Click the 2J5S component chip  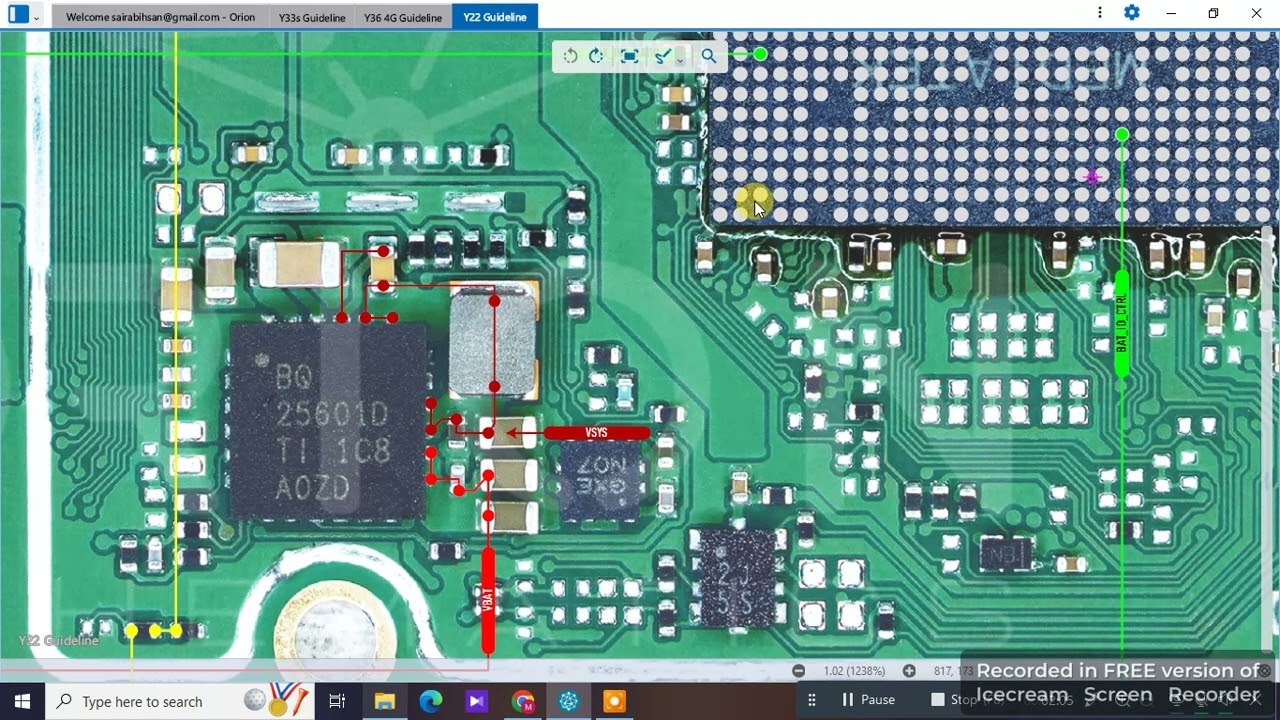(x=738, y=578)
